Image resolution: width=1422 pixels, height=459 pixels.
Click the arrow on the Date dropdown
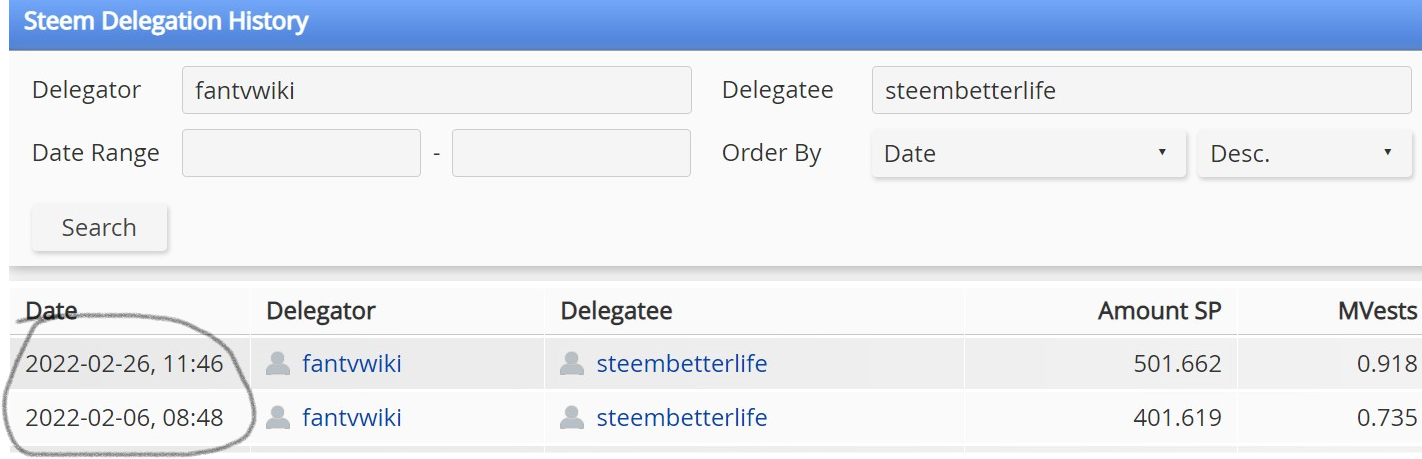(1162, 152)
